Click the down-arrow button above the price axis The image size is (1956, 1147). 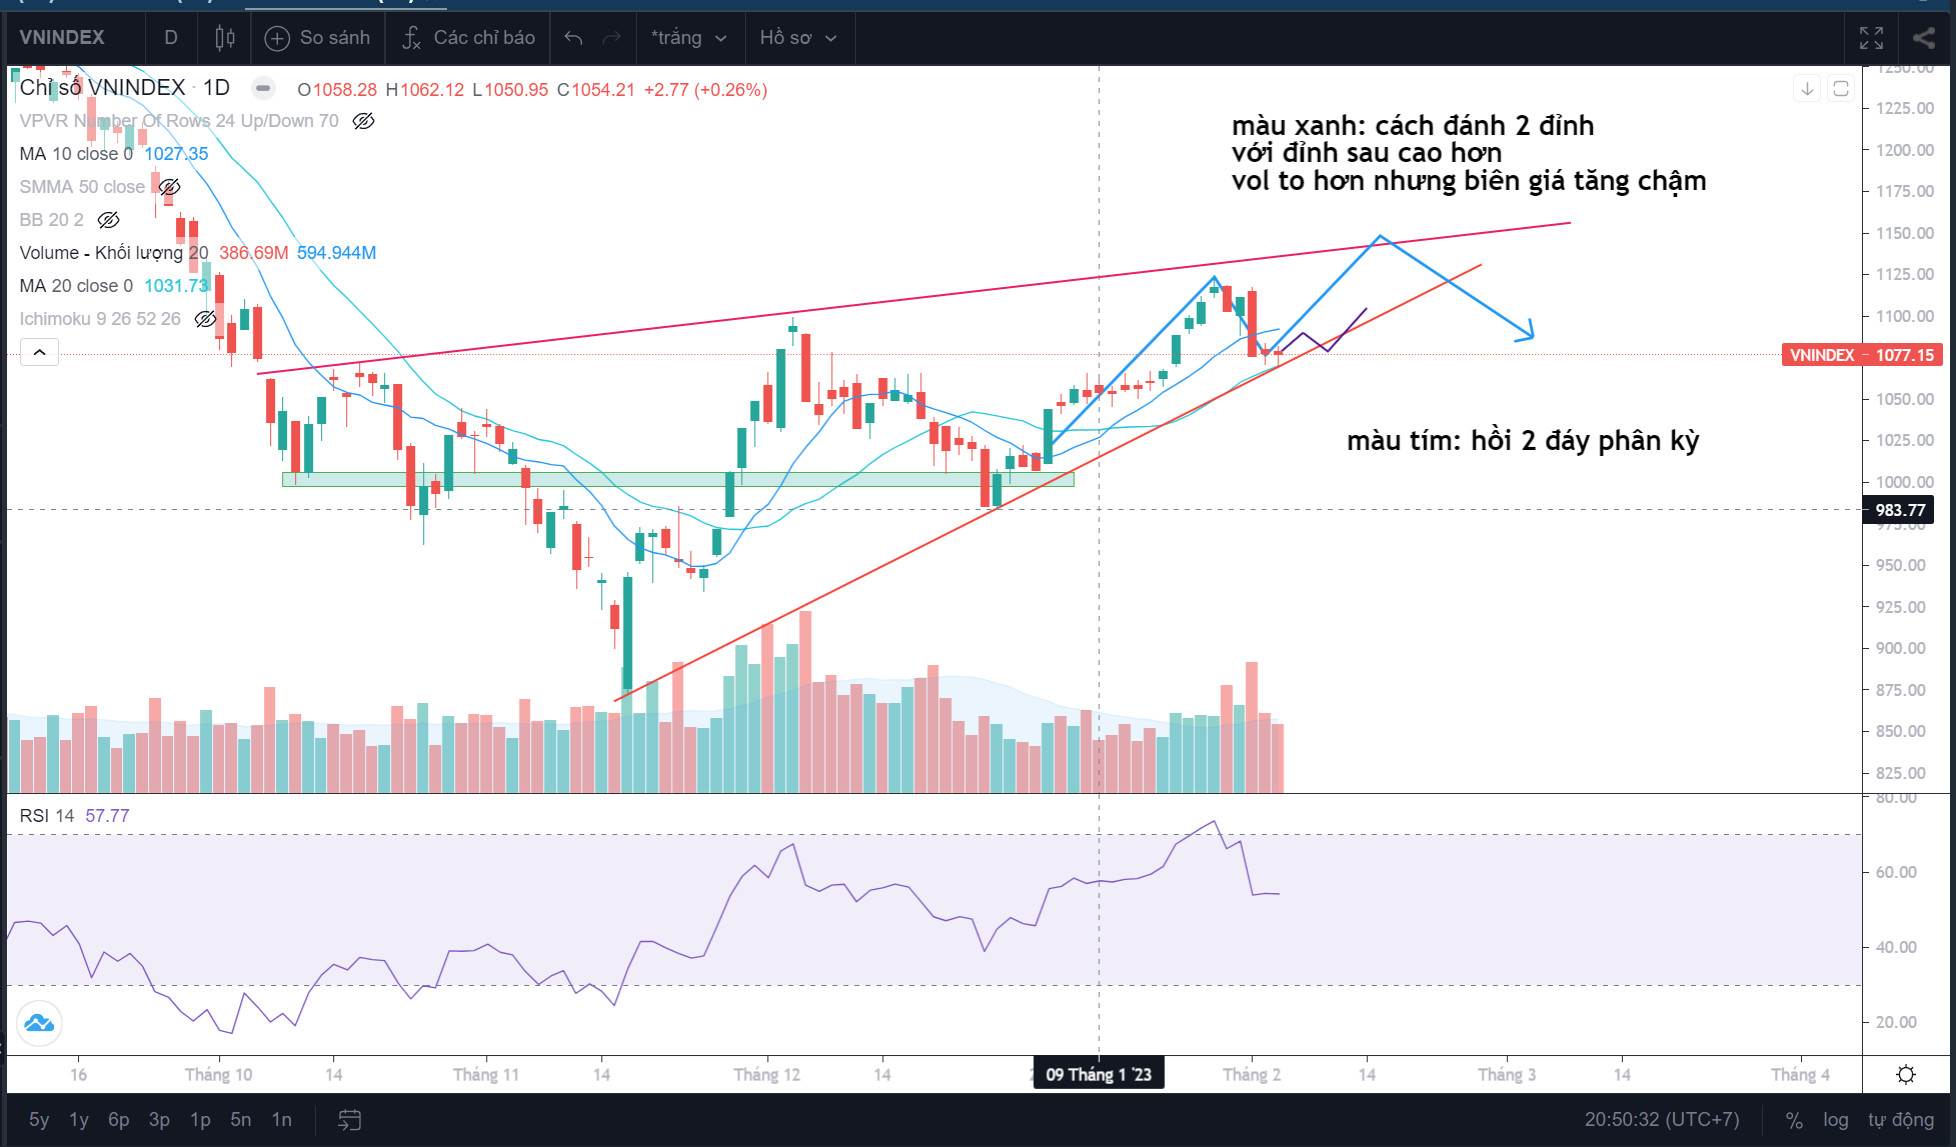point(1807,89)
